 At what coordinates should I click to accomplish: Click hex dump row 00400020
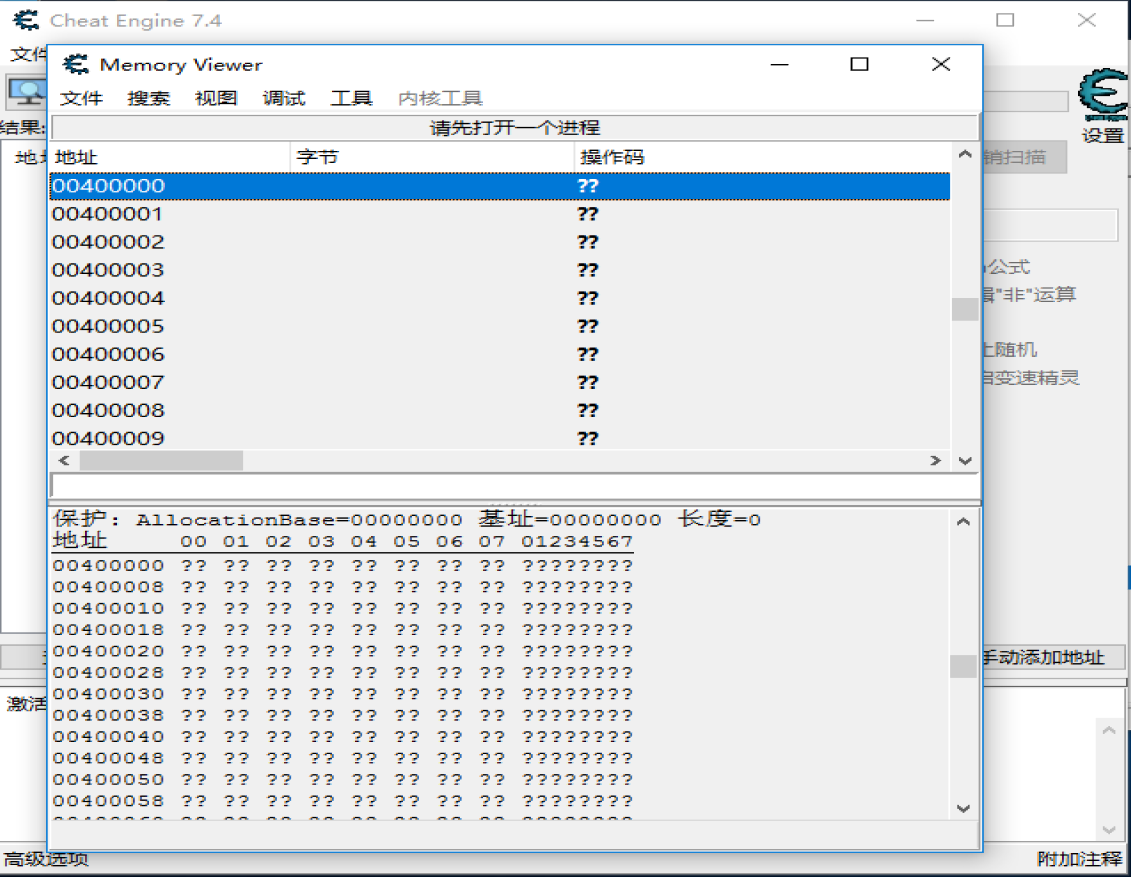[343, 651]
